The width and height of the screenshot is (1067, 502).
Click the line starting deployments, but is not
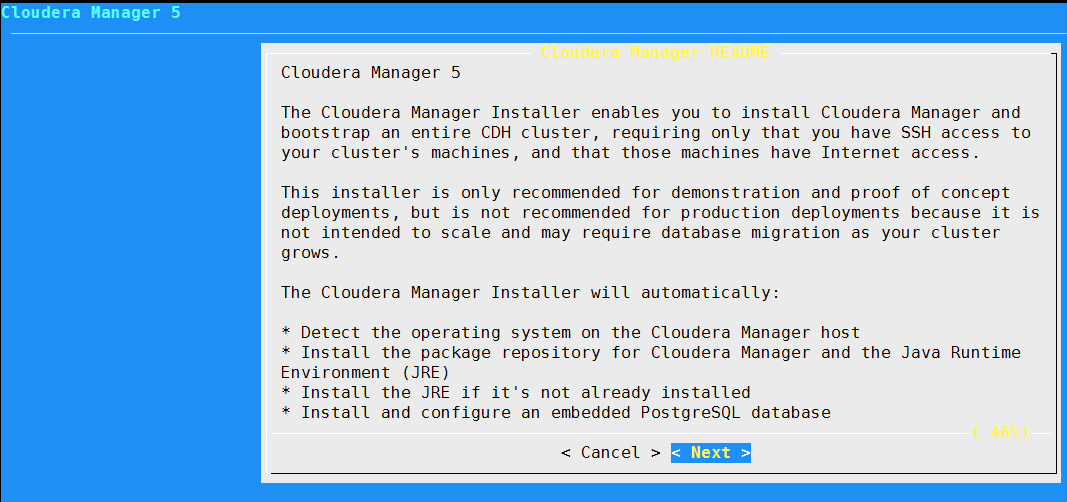click(661, 213)
